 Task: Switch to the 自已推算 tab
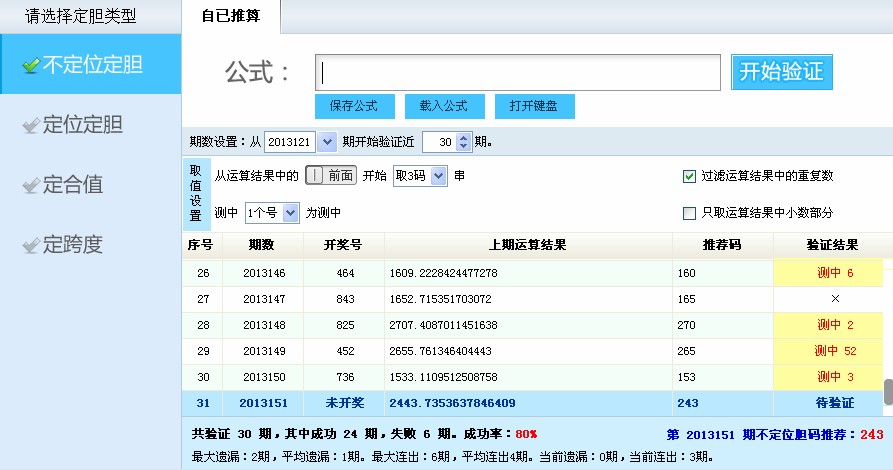click(x=231, y=17)
